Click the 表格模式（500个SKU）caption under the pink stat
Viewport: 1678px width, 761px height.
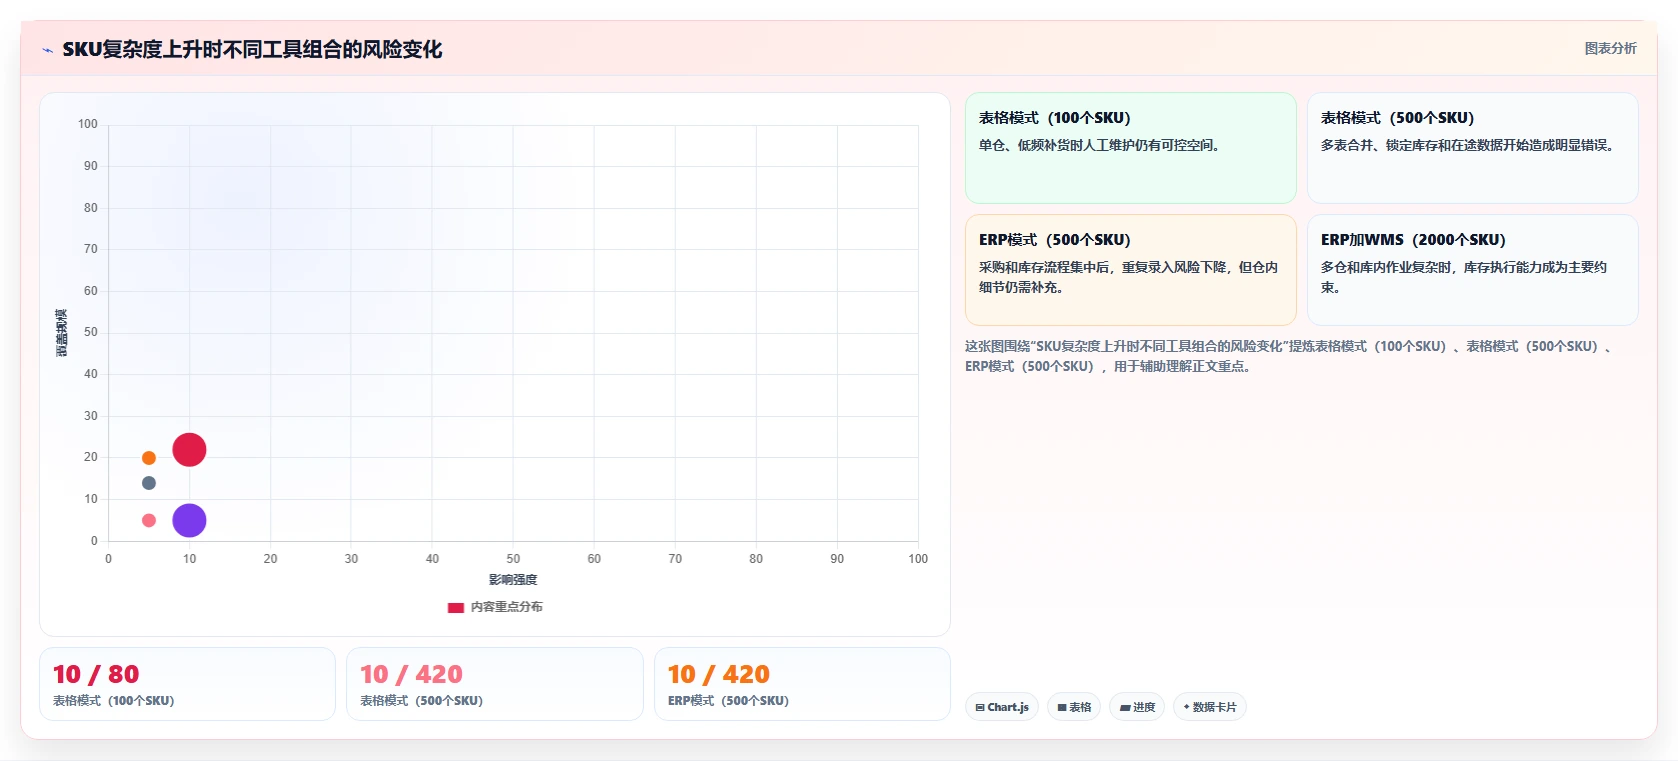[422, 701]
